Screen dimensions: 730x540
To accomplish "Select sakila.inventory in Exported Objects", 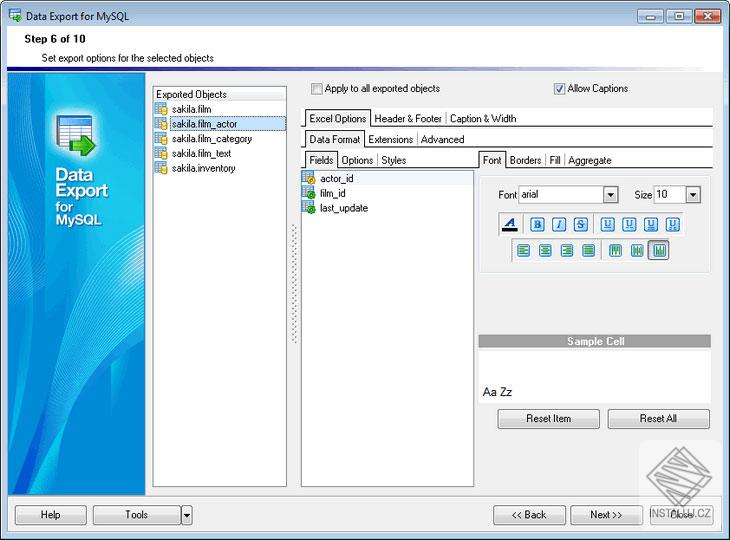I will coord(203,168).
